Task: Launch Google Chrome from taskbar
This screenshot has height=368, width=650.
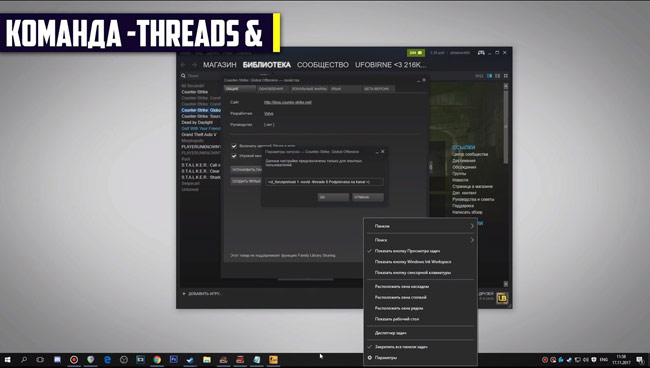Action: click(157, 360)
